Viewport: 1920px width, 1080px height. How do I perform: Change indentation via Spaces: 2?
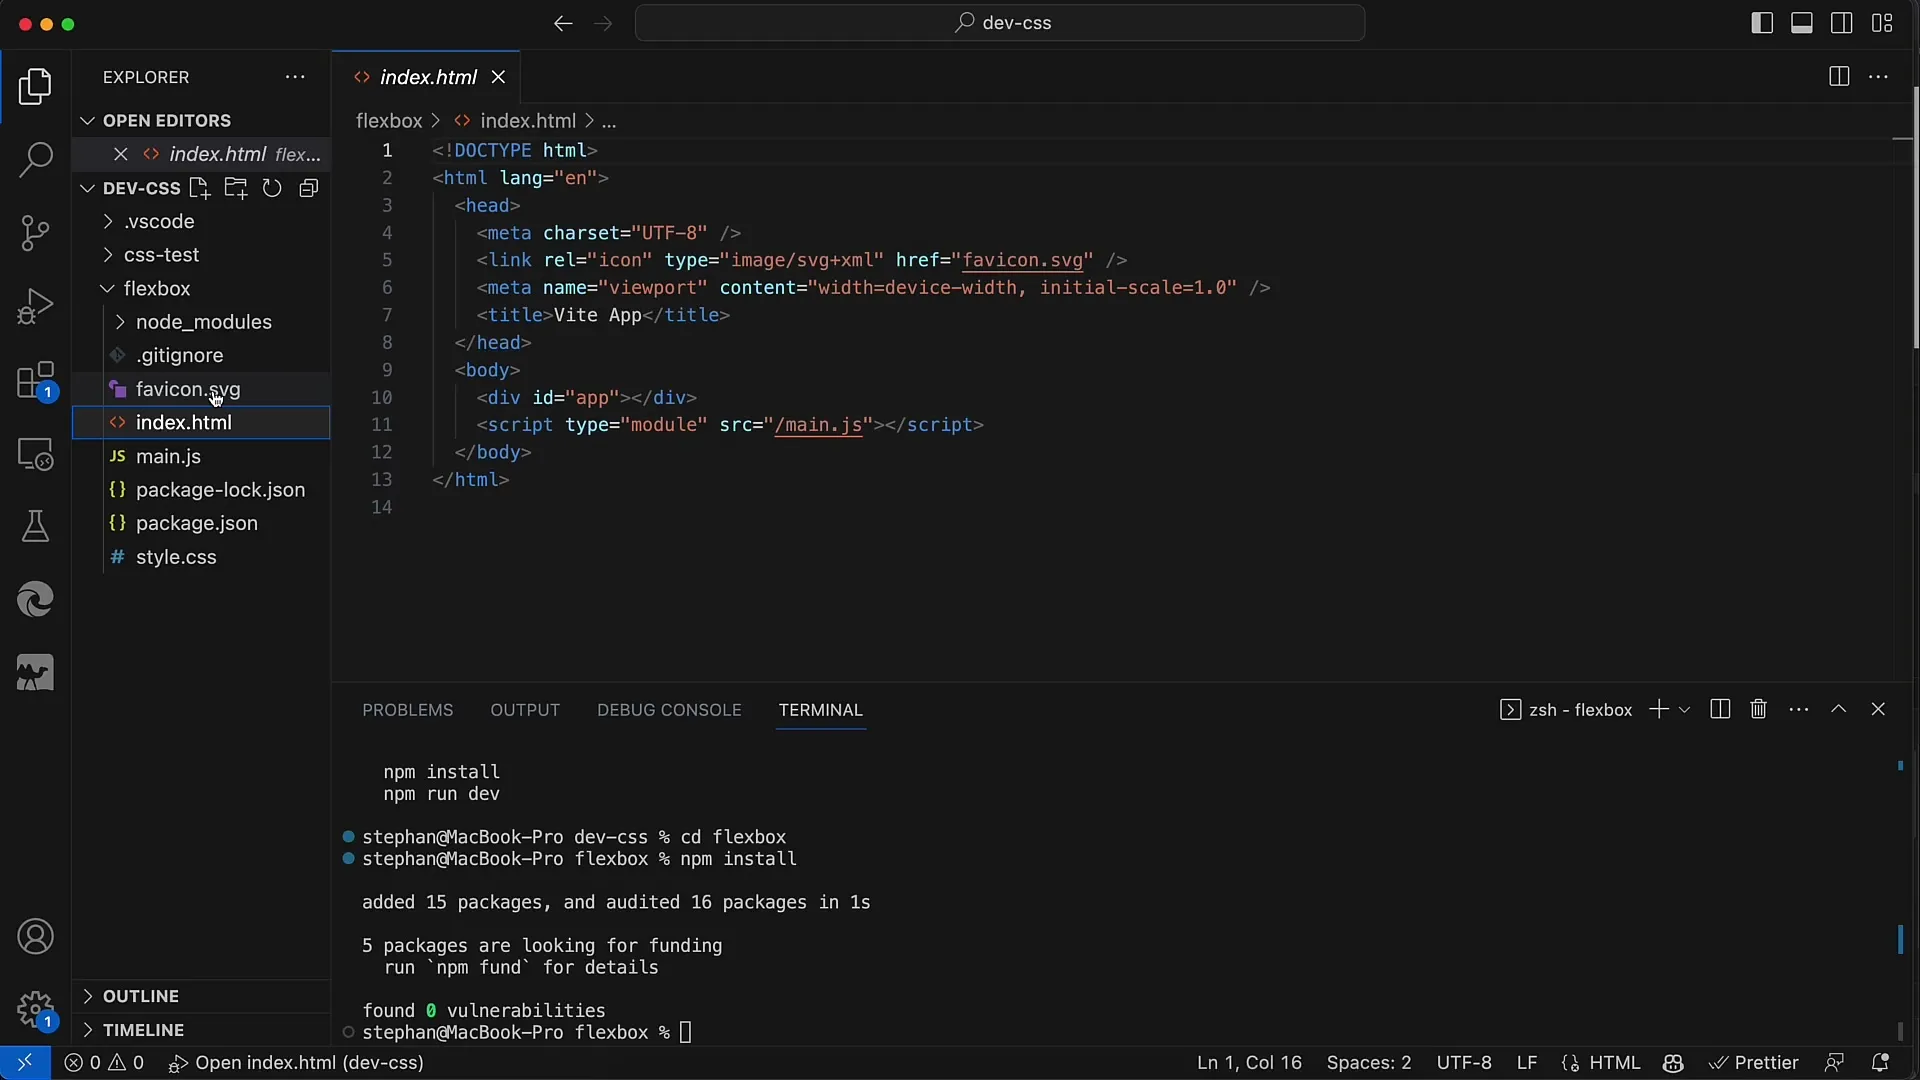point(1369,1062)
